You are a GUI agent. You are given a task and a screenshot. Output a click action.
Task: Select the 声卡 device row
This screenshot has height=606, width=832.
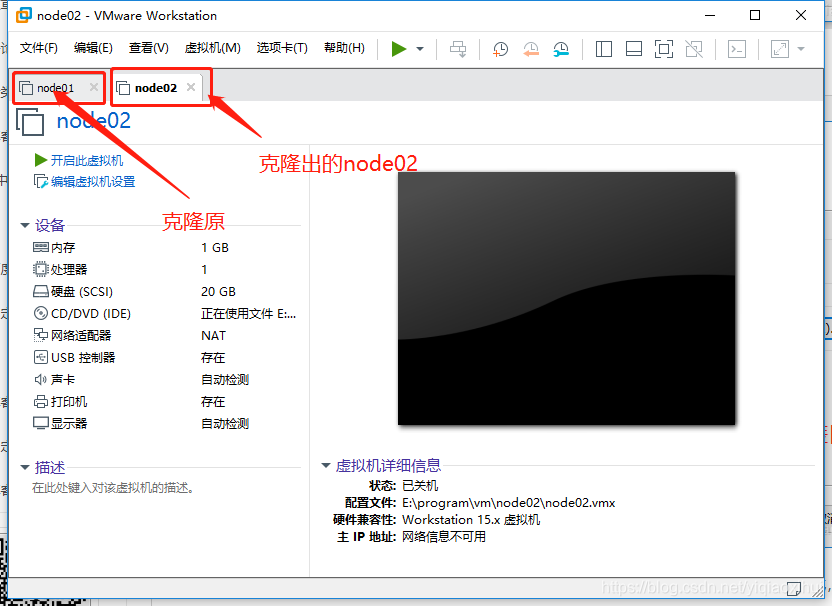click(x=167, y=379)
